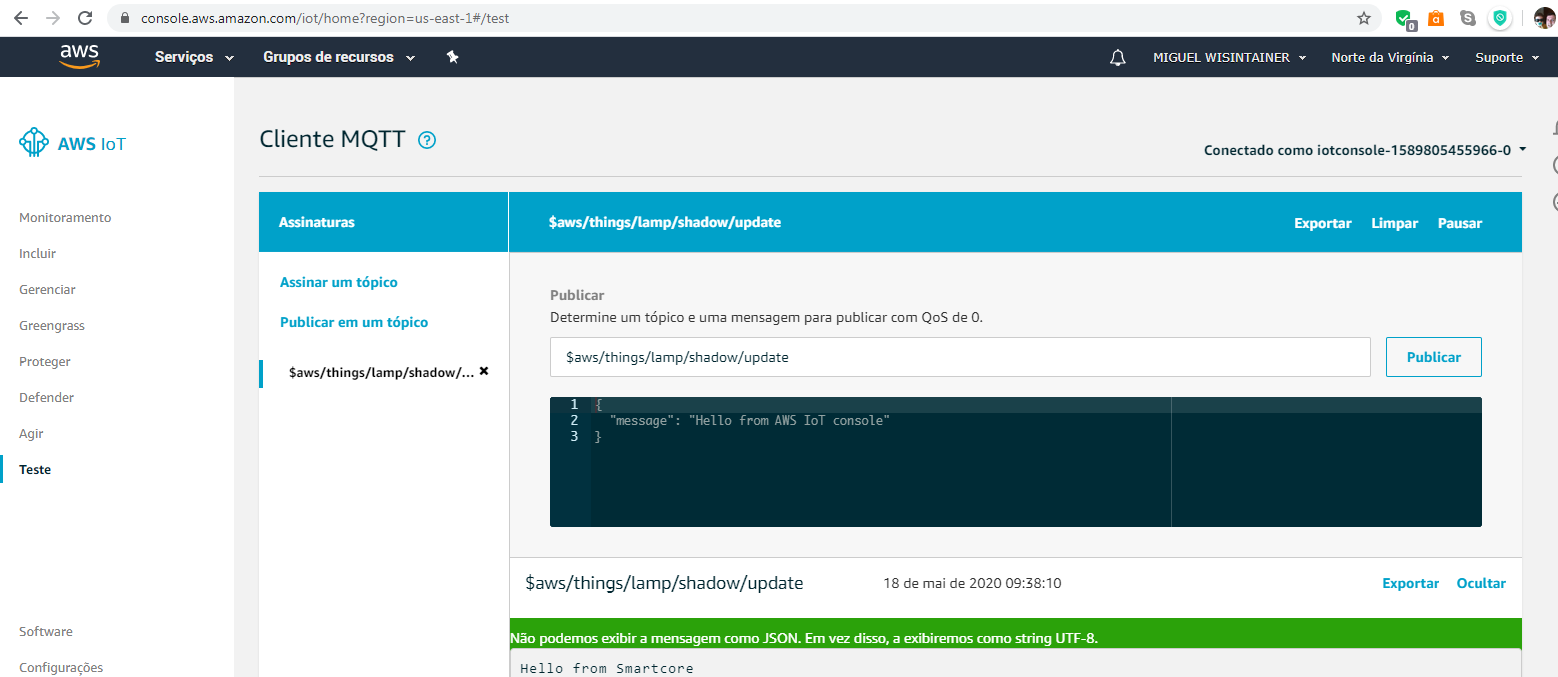Go to AWS home via logo
Viewport: 1558px width, 677px height.
pyautogui.click(x=79, y=57)
